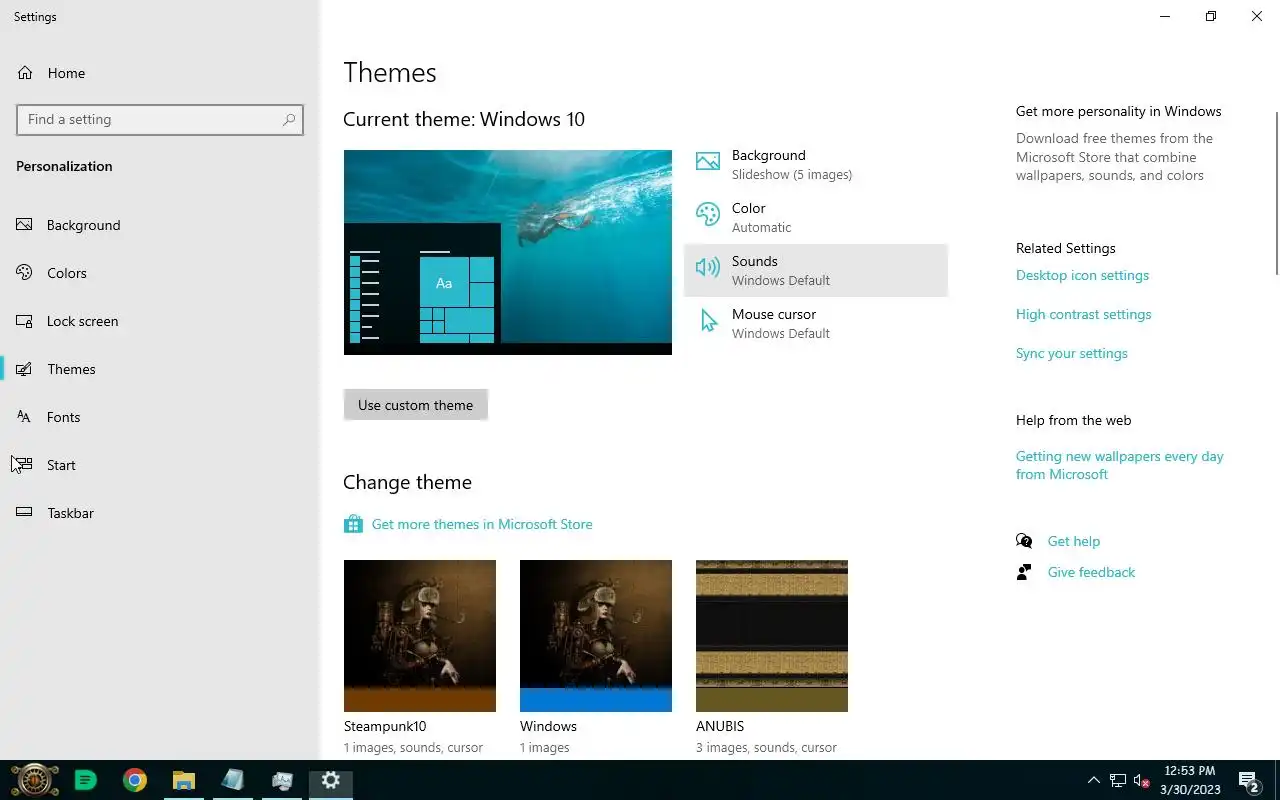The height and width of the screenshot is (800, 1280).
Task: Click Use custom theme button
Action: coord(415,405)
